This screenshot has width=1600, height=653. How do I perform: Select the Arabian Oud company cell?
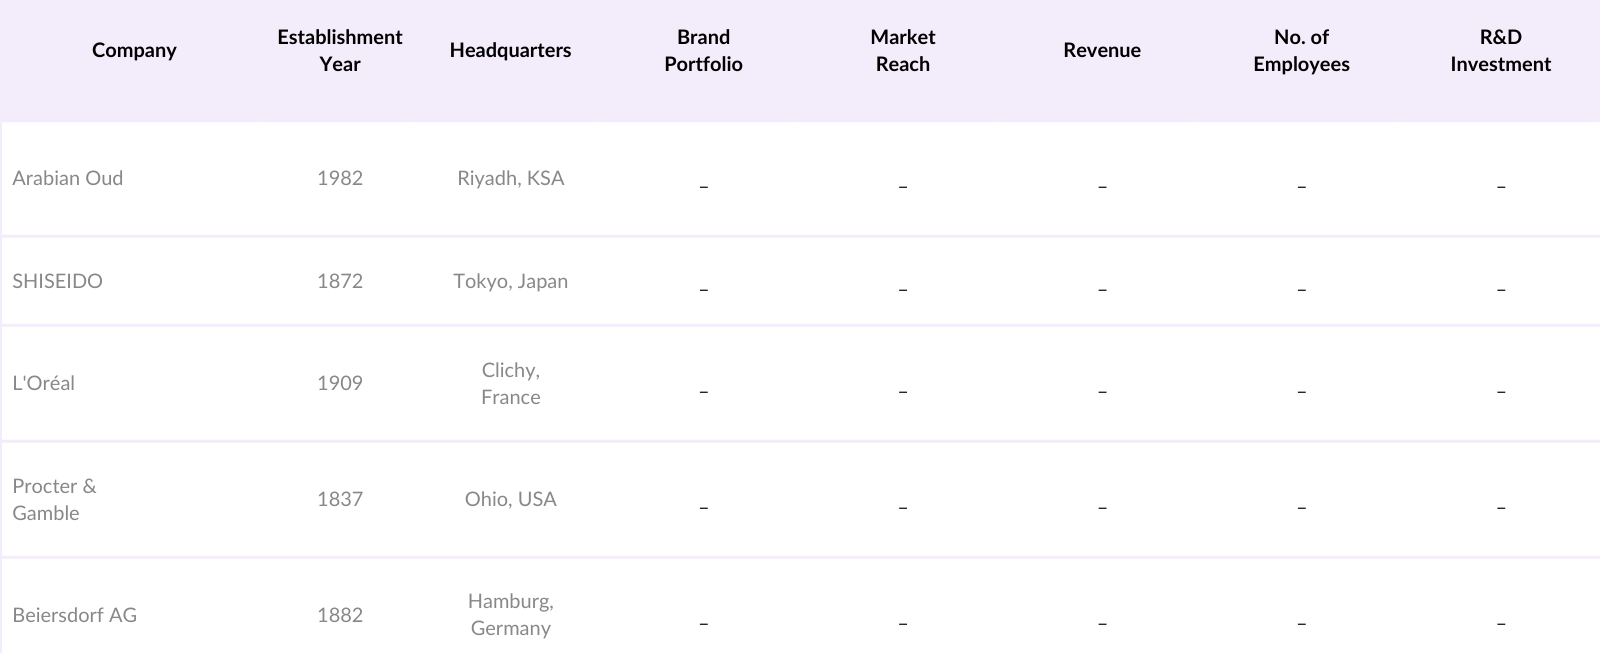[x=68, y=178]
